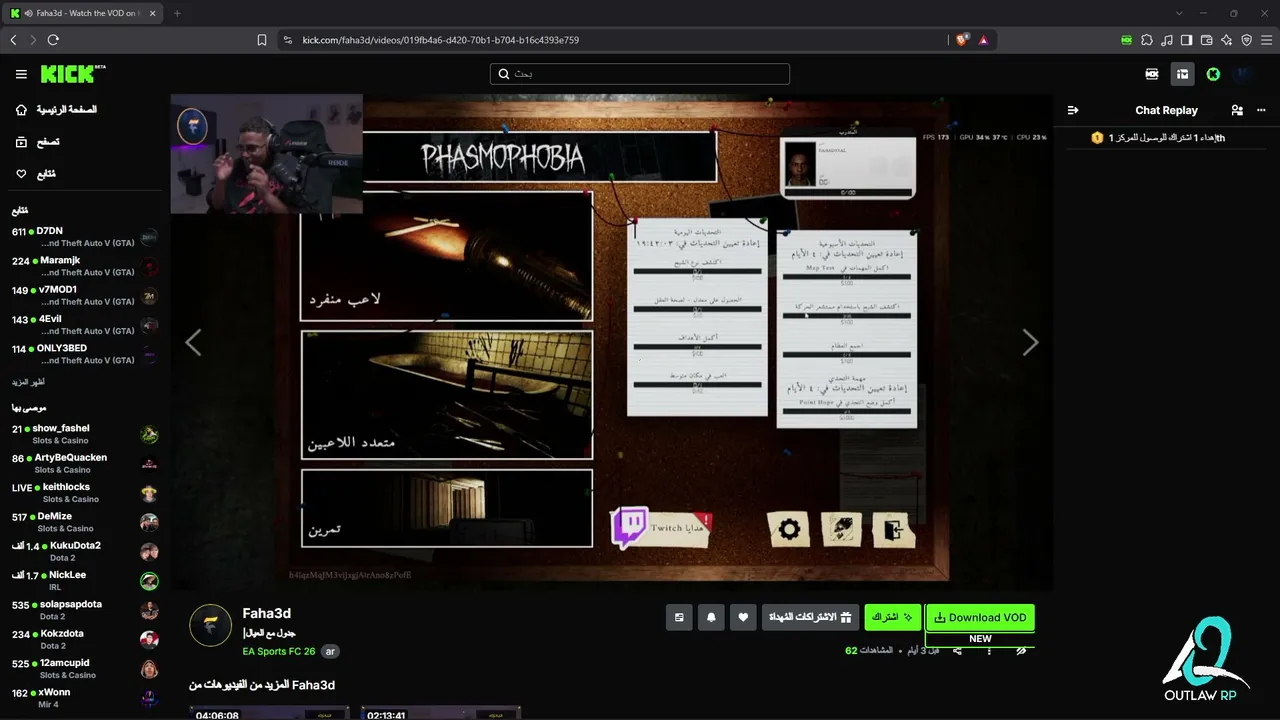
Task: Click the Kick logo
Action: pos(73,74)
